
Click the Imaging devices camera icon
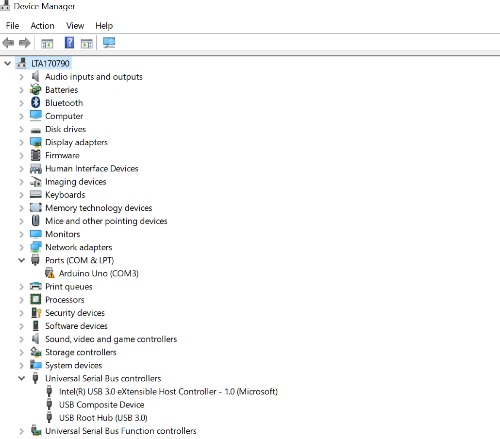36,182
